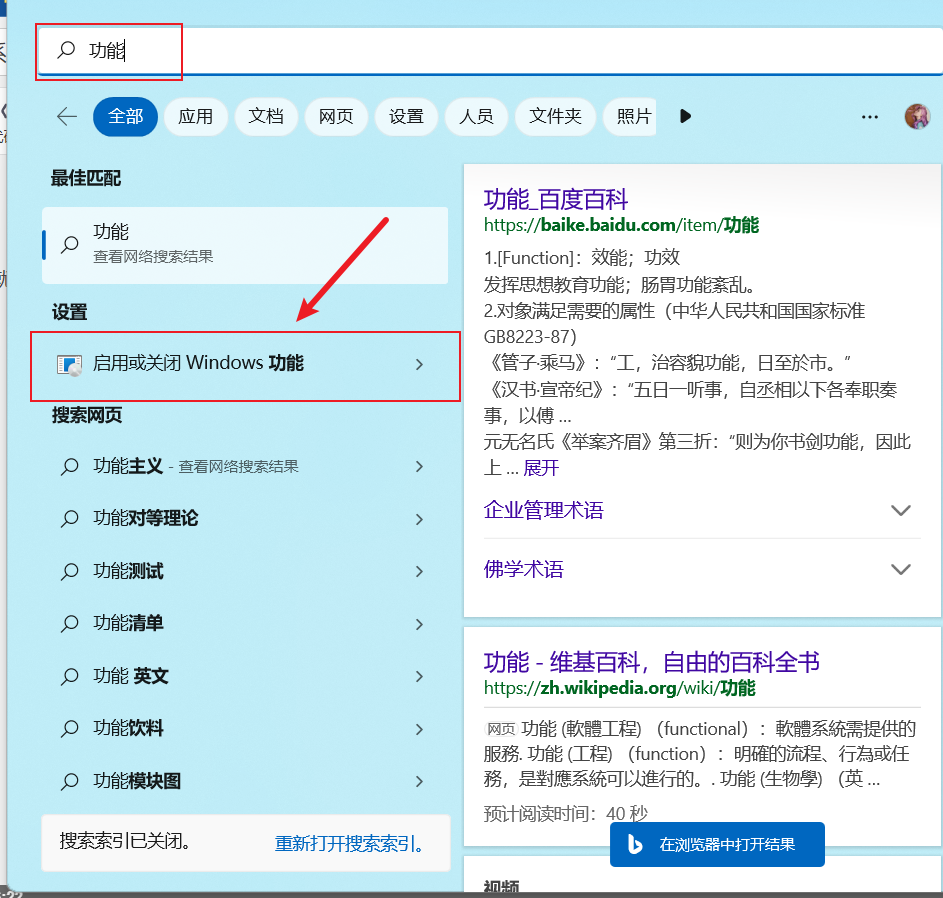Click 在浏览器中打开结果 button
This screenshot has height=898, width=943.
[717, 844]
